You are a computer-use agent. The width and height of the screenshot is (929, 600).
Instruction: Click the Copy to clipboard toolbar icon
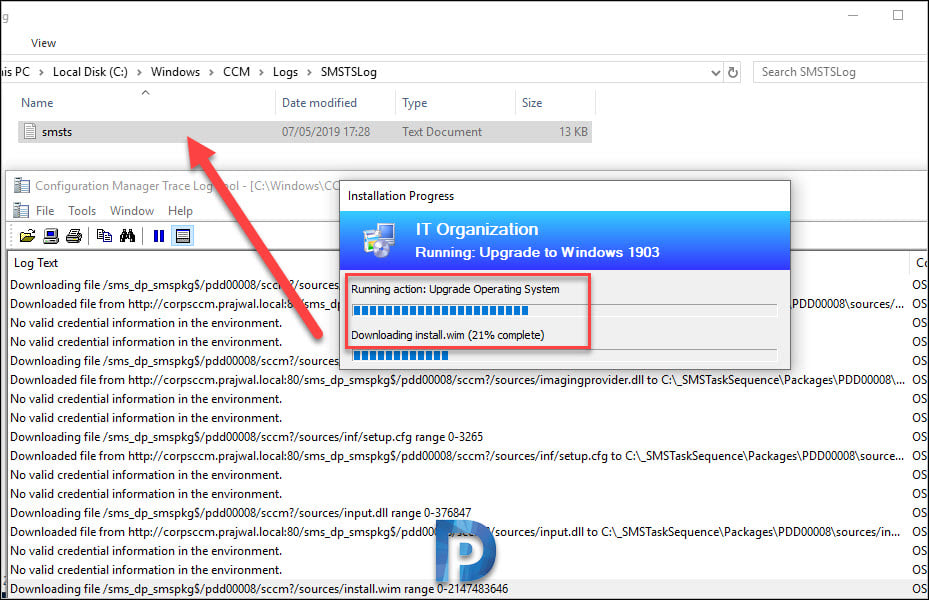(104, 236)
